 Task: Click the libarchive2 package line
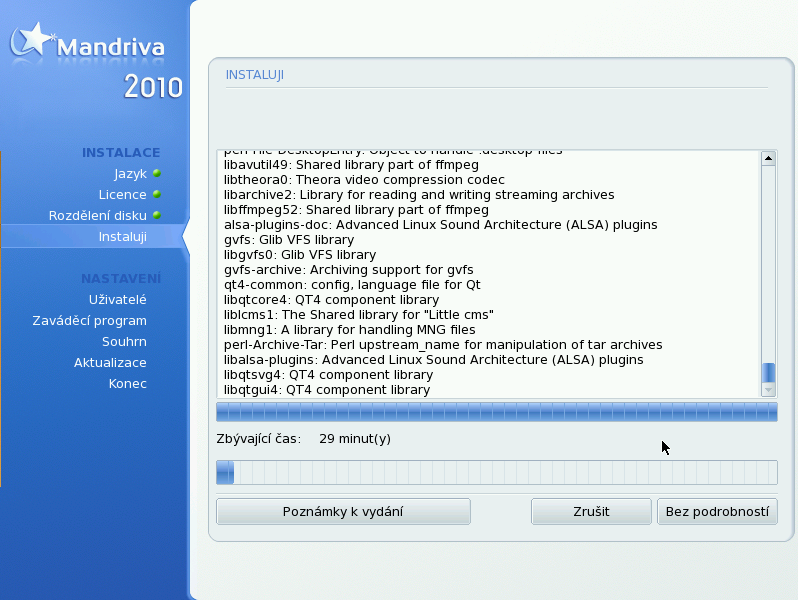point(419,194)
